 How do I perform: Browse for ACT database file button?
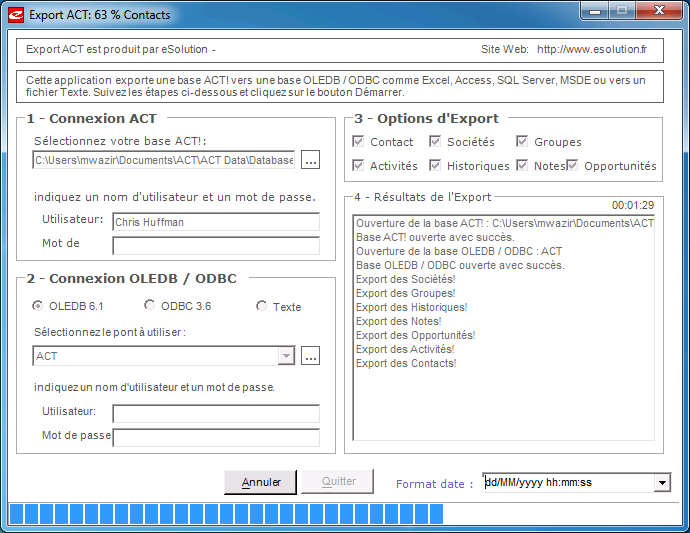[310, 160]
